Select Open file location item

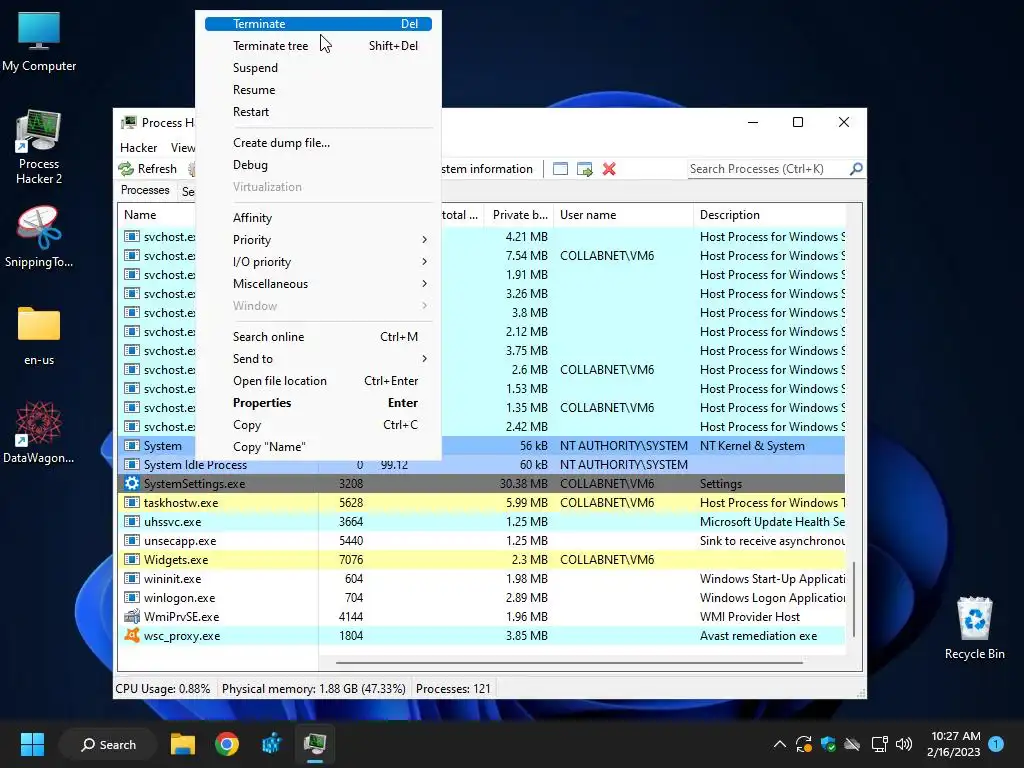(x=318, y=381)
